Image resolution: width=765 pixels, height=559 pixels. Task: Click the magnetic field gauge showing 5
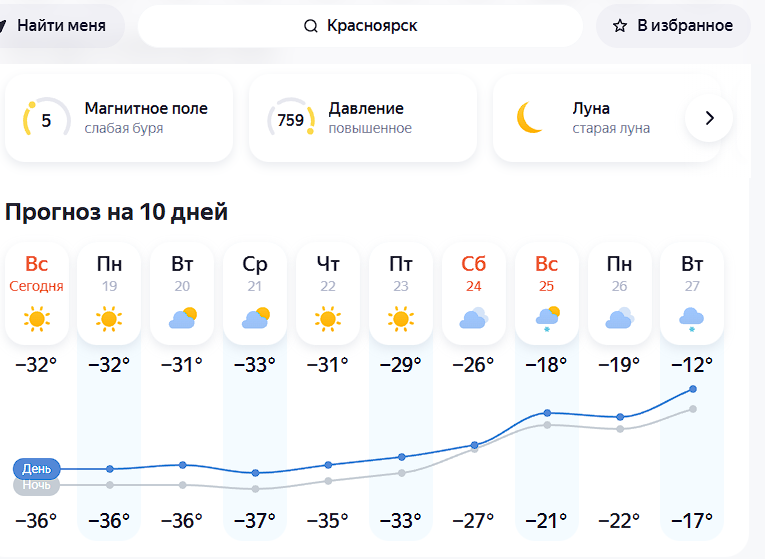point(45,121)
